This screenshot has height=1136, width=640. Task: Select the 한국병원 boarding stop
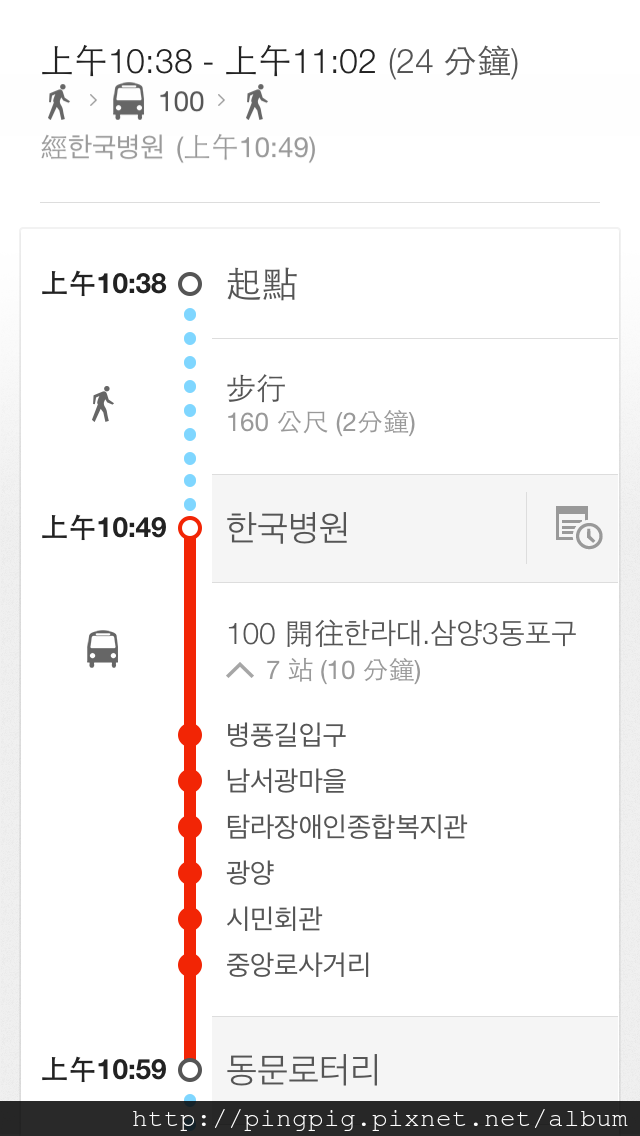tap(369, 528)
